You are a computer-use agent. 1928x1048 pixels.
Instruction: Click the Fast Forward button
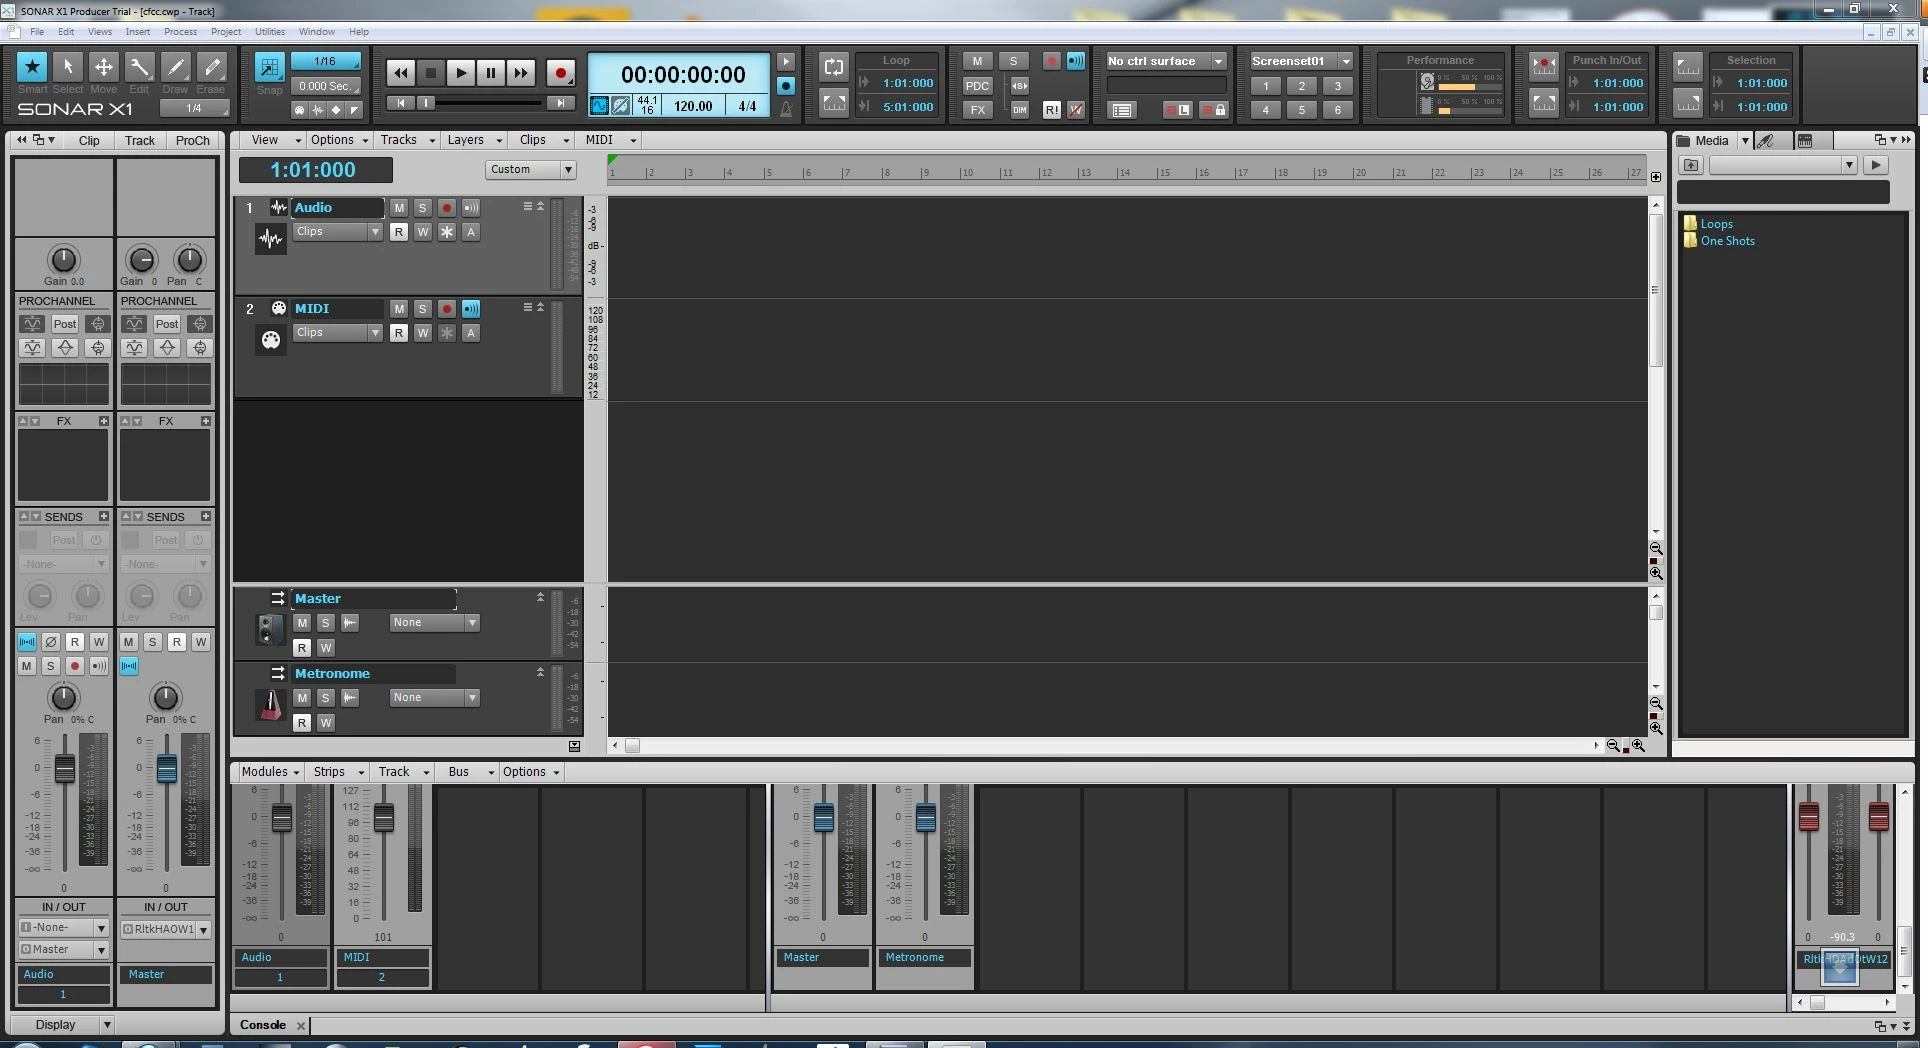(521, 72)
